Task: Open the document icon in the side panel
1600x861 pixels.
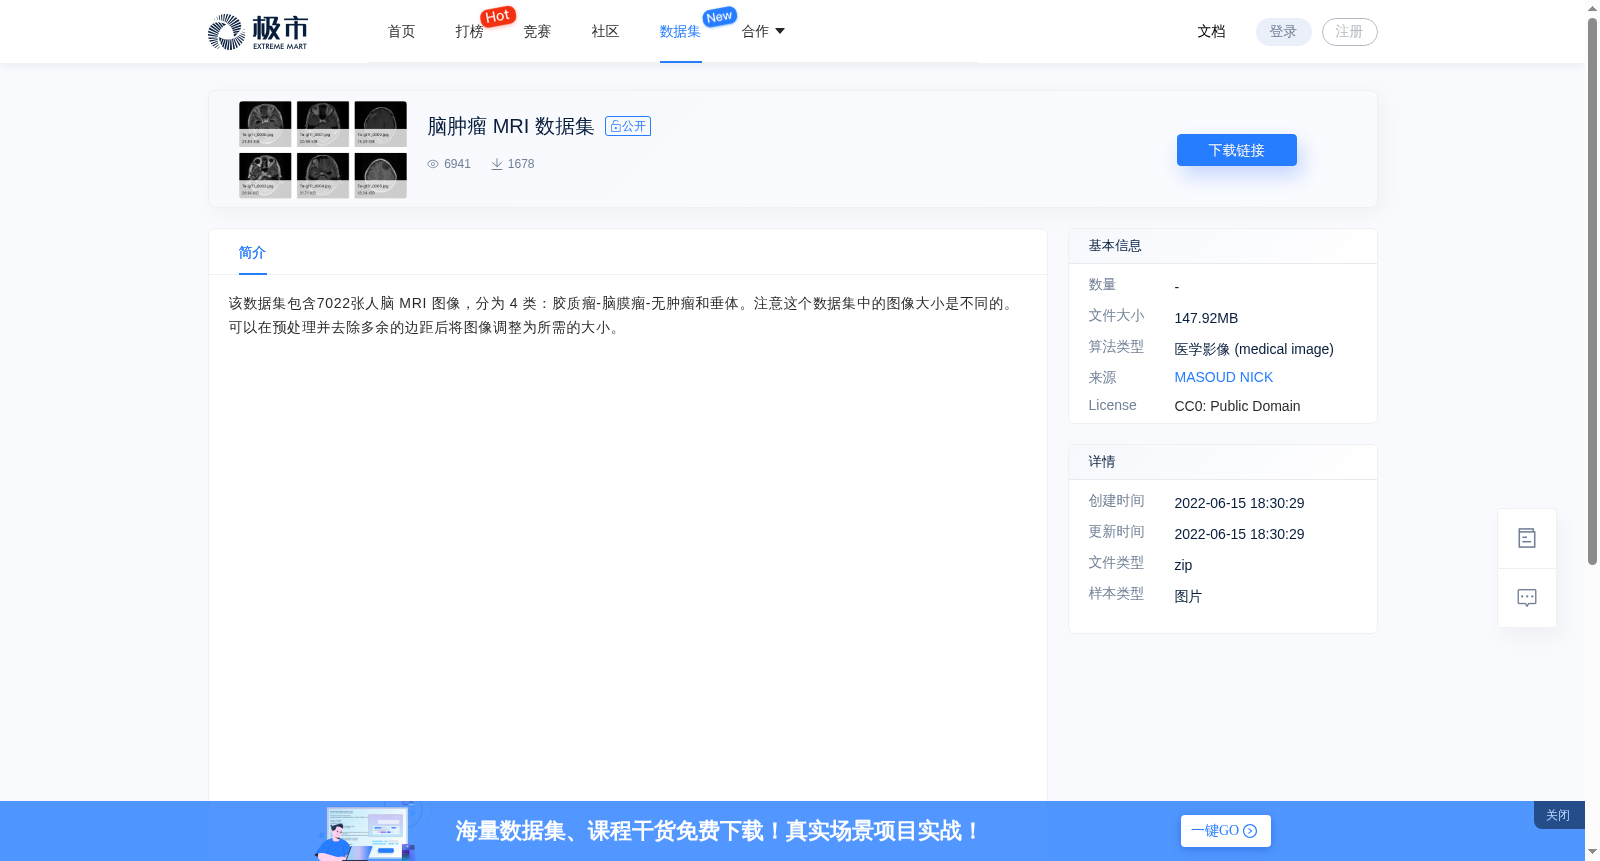Action: tap(1526, 538)
